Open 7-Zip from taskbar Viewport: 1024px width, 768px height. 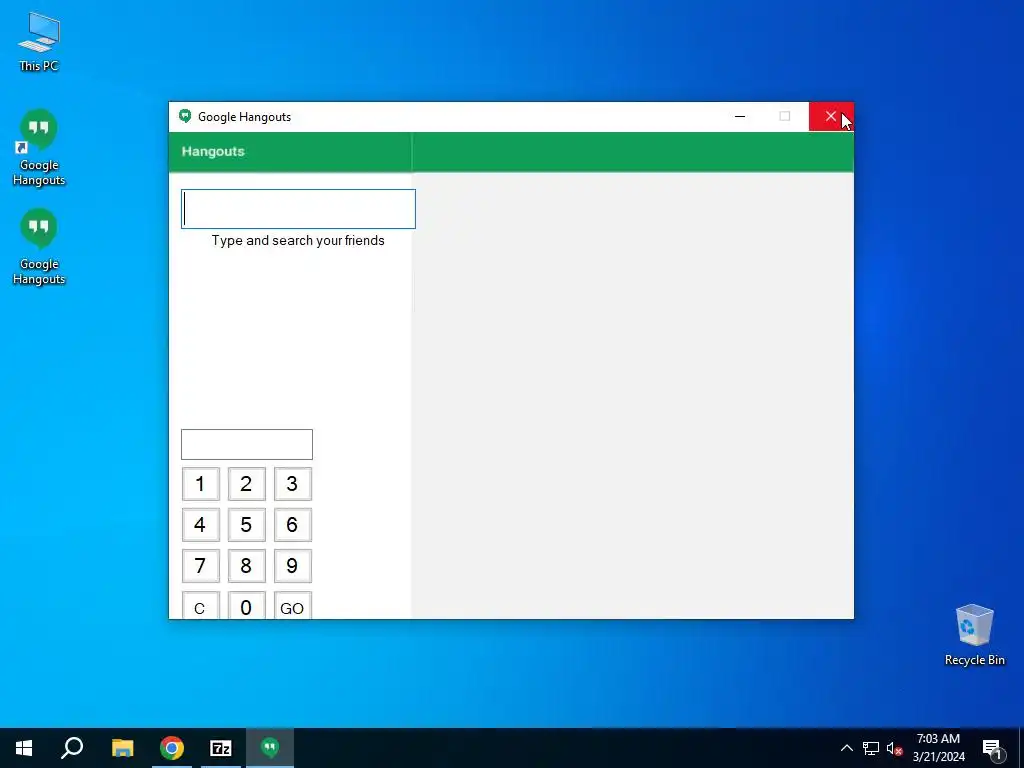tap(221, 748)
